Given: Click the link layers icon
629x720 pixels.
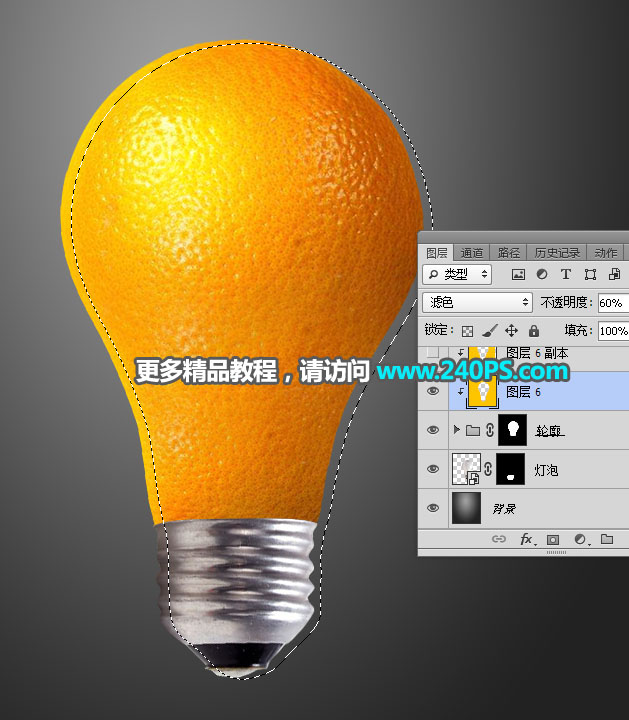Looking at the screenshot, I should click(499, 539).
